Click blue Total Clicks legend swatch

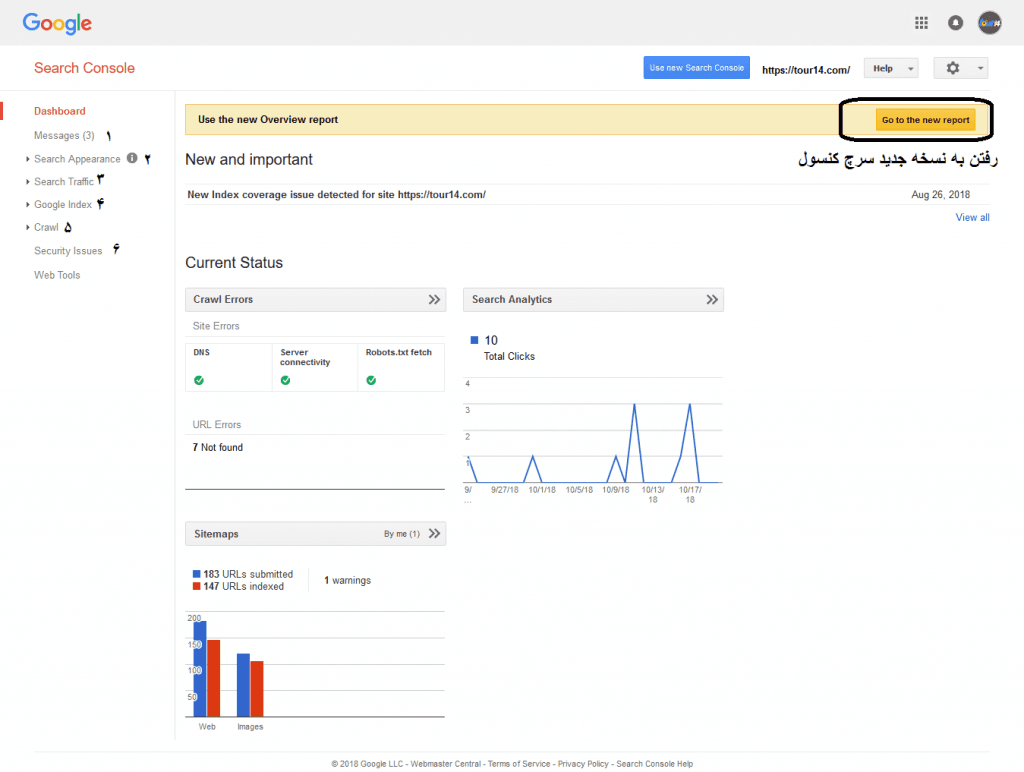pyautogui.click(x=474, y=340)
